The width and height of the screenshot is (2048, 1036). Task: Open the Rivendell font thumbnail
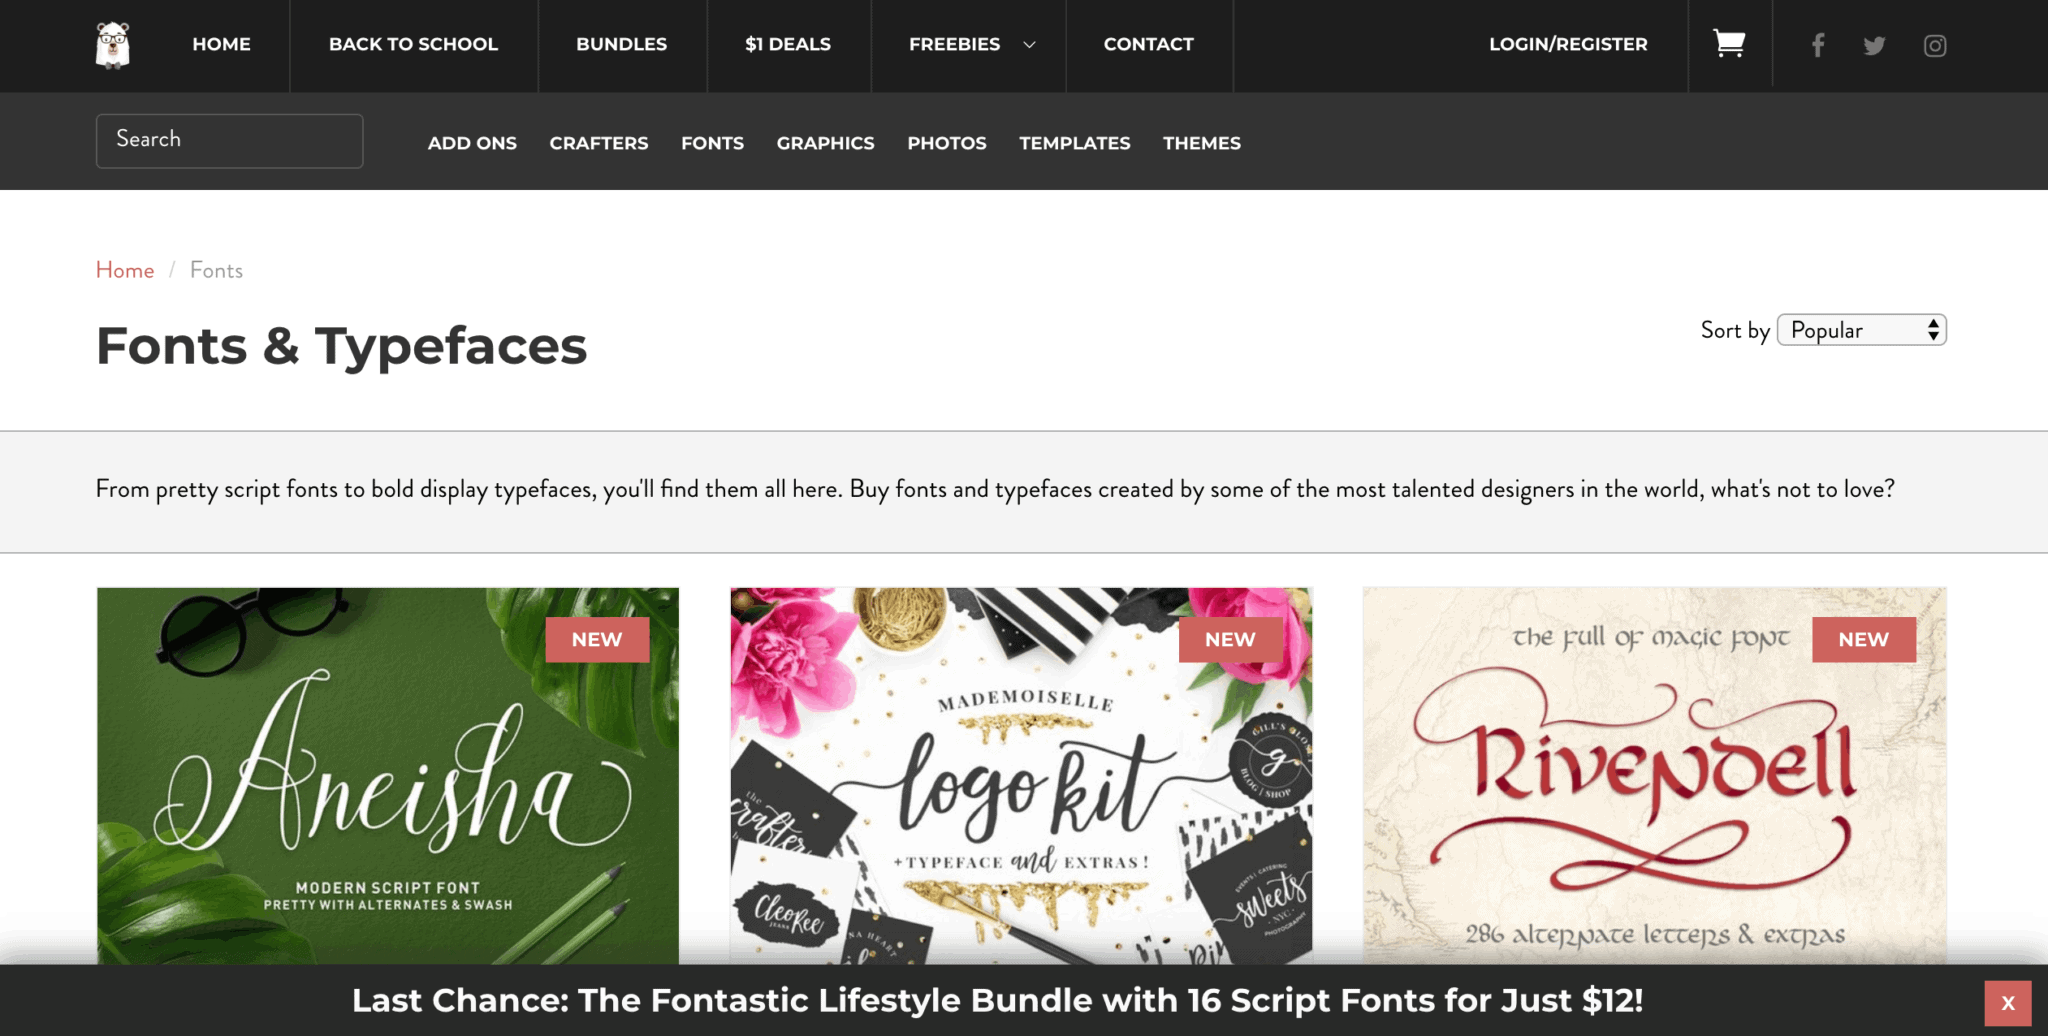point(1654,776)
